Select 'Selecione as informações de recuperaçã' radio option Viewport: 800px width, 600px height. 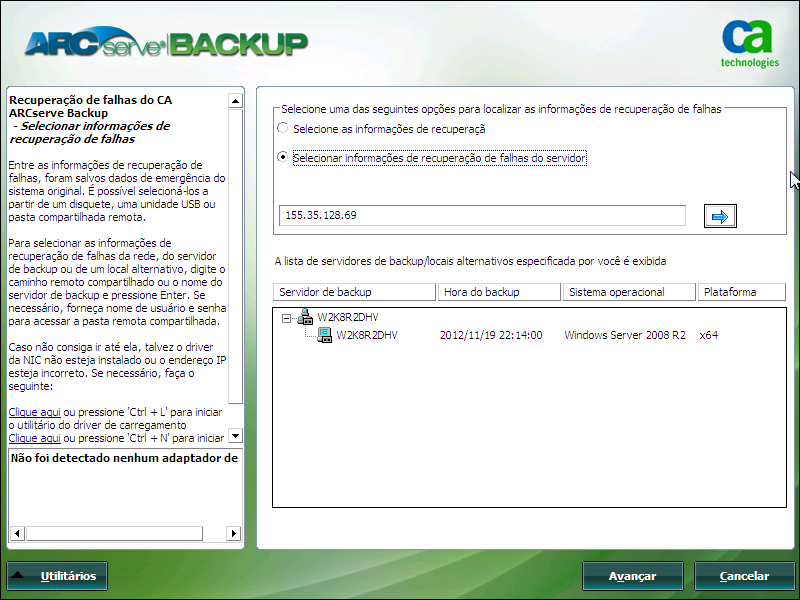pyautogui.click(x=282, y=129)
